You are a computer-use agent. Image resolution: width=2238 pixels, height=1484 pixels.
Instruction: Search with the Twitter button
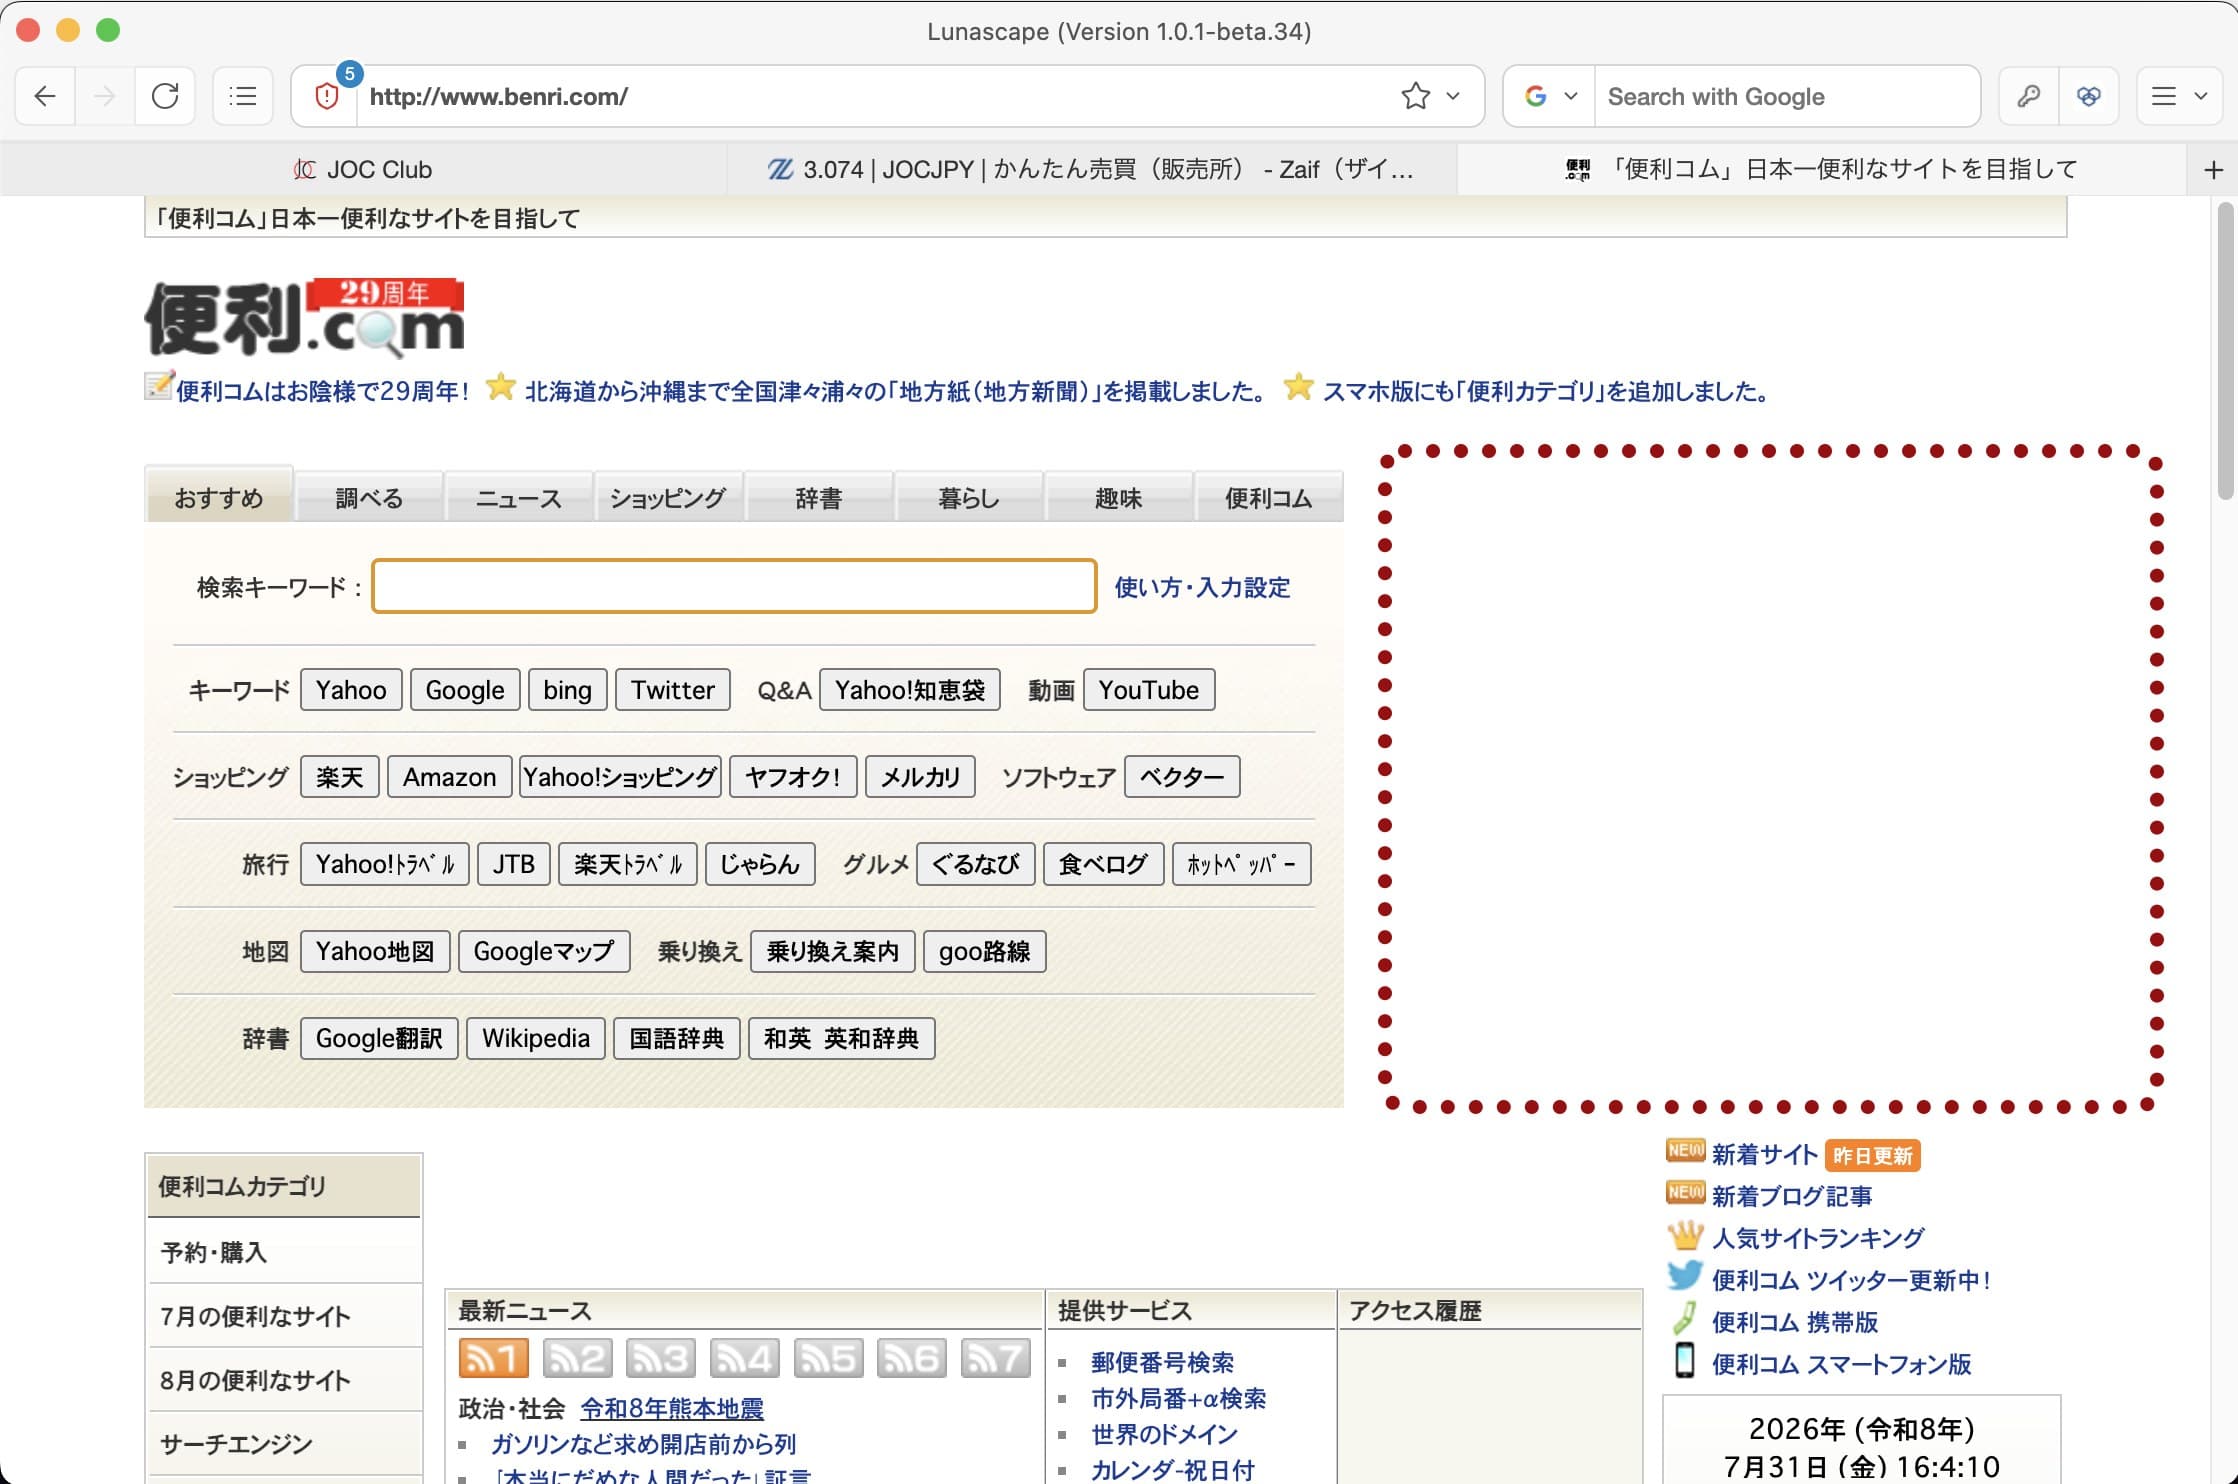click(x=673, y=690)
